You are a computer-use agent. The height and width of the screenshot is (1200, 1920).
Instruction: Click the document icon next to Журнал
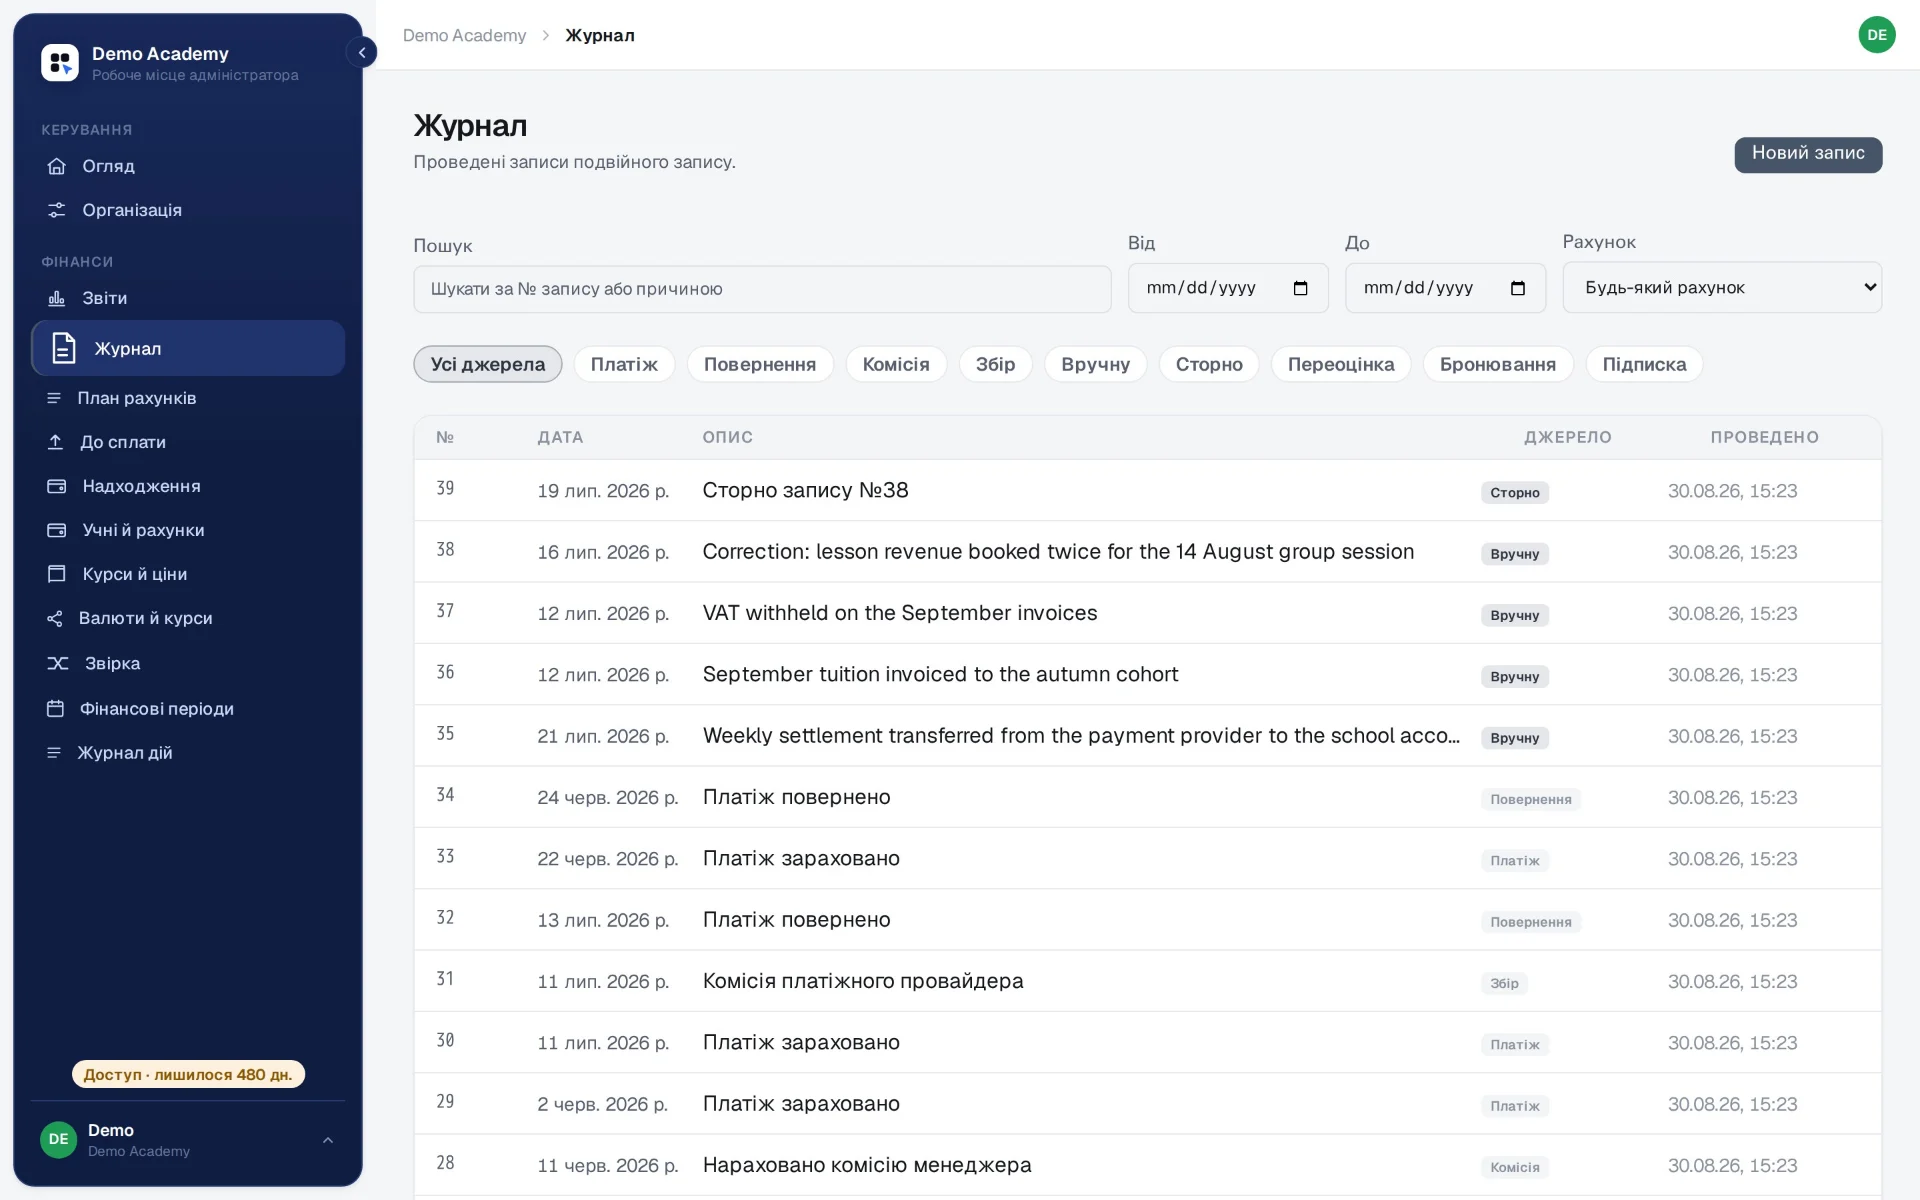tap(64, 348)
